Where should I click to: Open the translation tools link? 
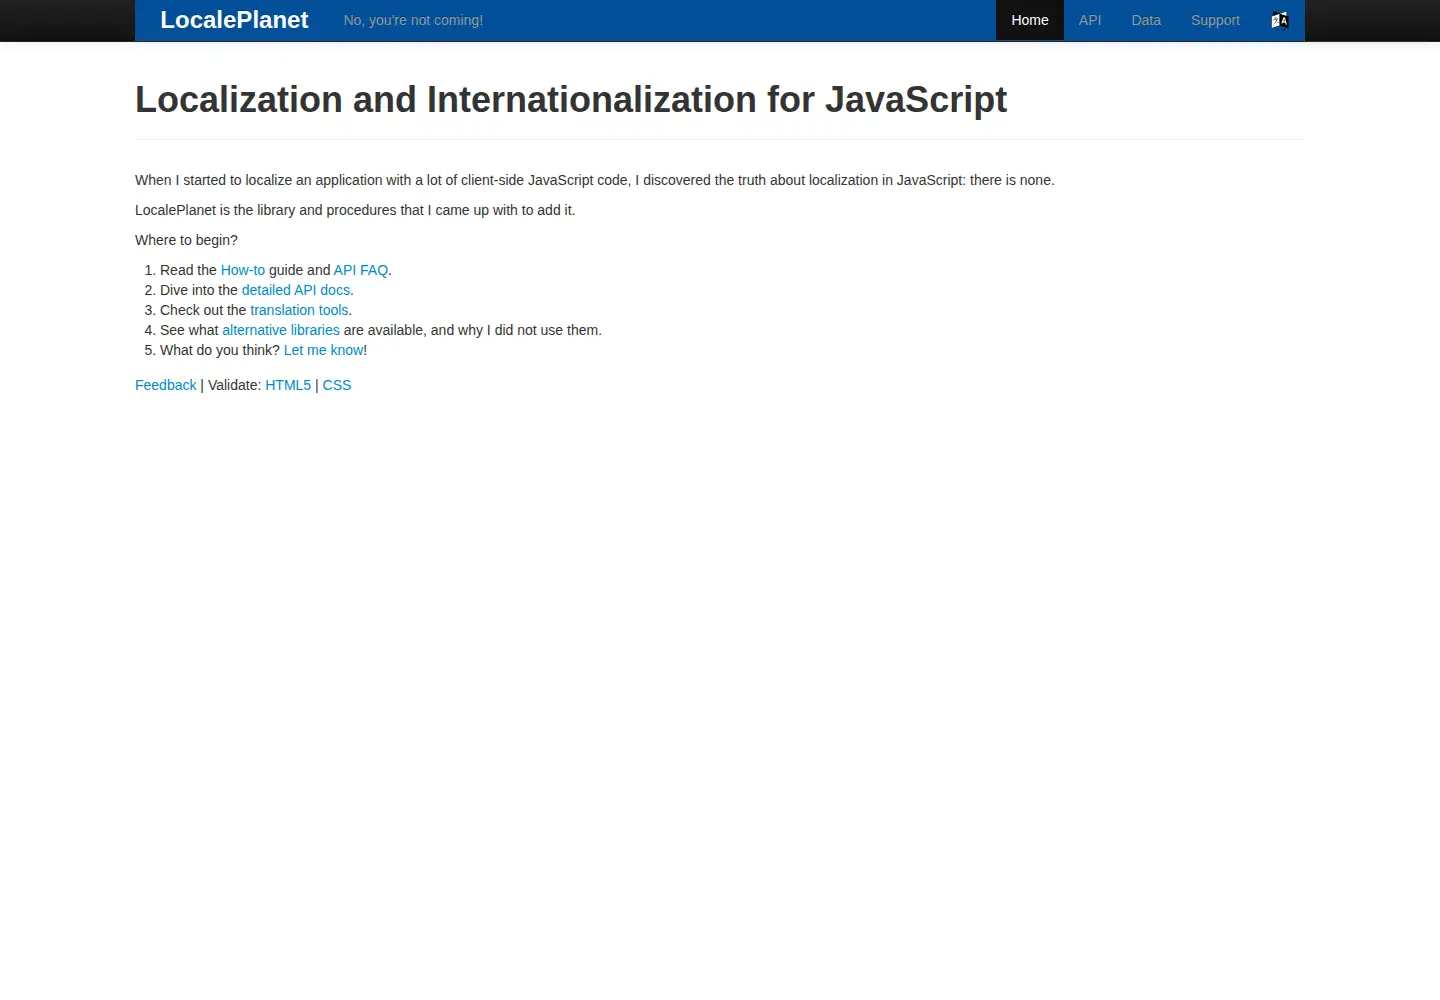point(299,310)
